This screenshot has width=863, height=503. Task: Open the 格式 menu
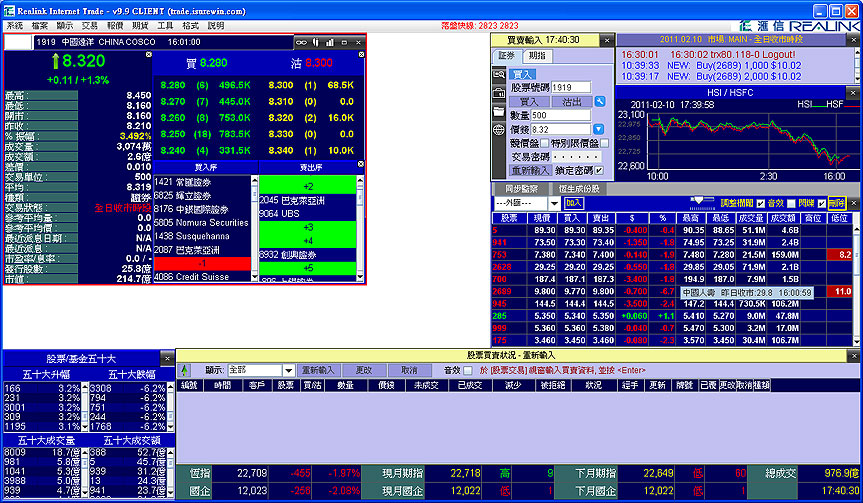(190, 25)
